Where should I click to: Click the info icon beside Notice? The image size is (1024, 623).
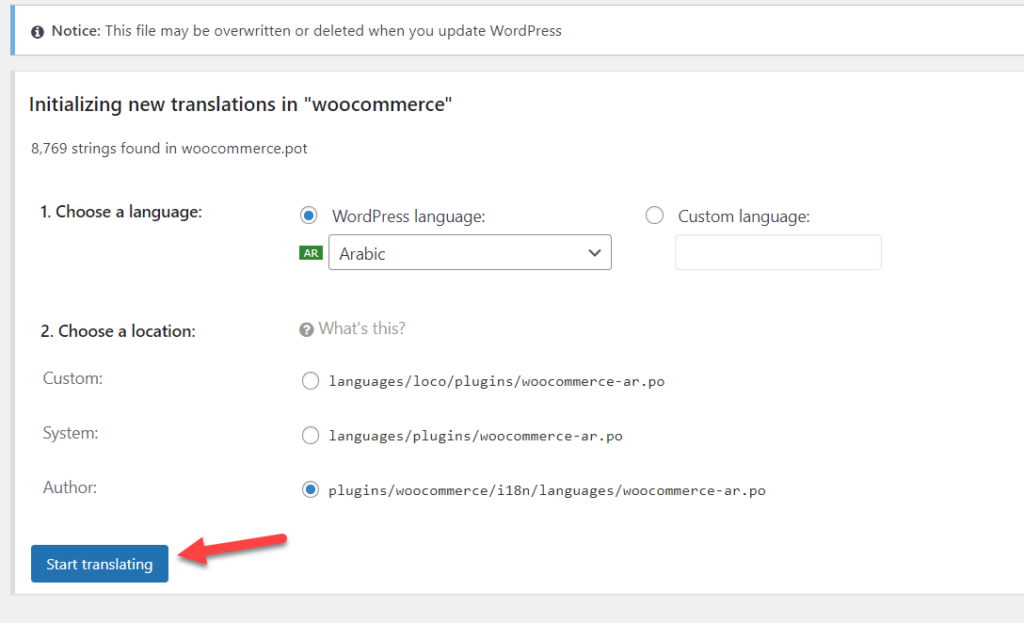(37, 32)
